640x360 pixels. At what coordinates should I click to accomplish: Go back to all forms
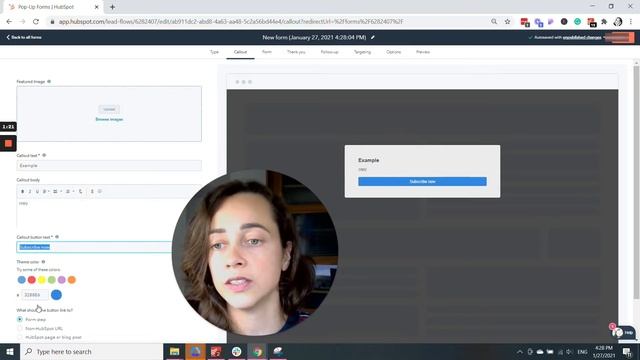[x=24, y=37]
